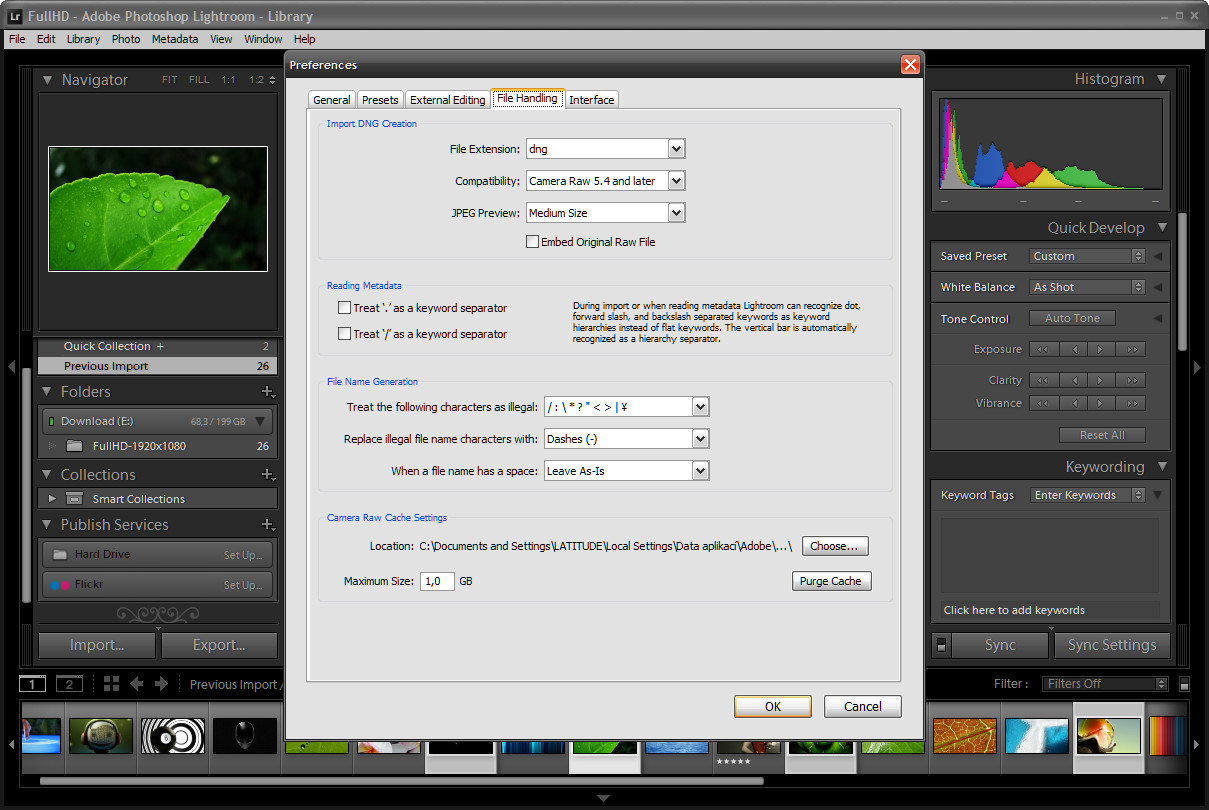The width and height of the screenshot is (1209, 810).
Task: Open the Interface tab
Action: pos(592,100)
